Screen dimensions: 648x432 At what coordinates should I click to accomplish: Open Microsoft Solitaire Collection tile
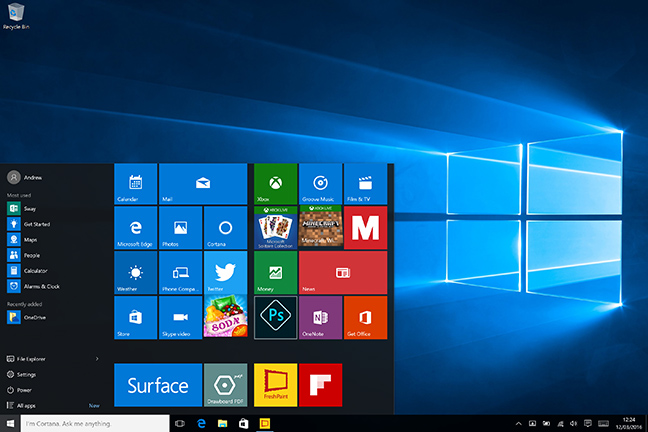(276, 228)
